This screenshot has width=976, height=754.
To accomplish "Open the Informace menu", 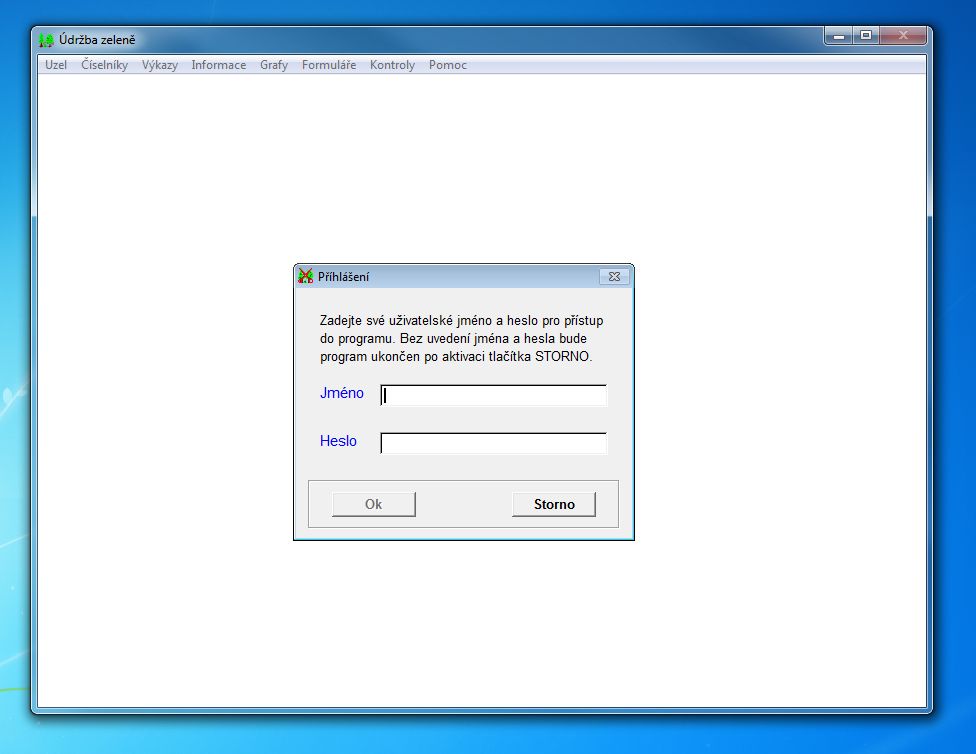I will point(218,65).
